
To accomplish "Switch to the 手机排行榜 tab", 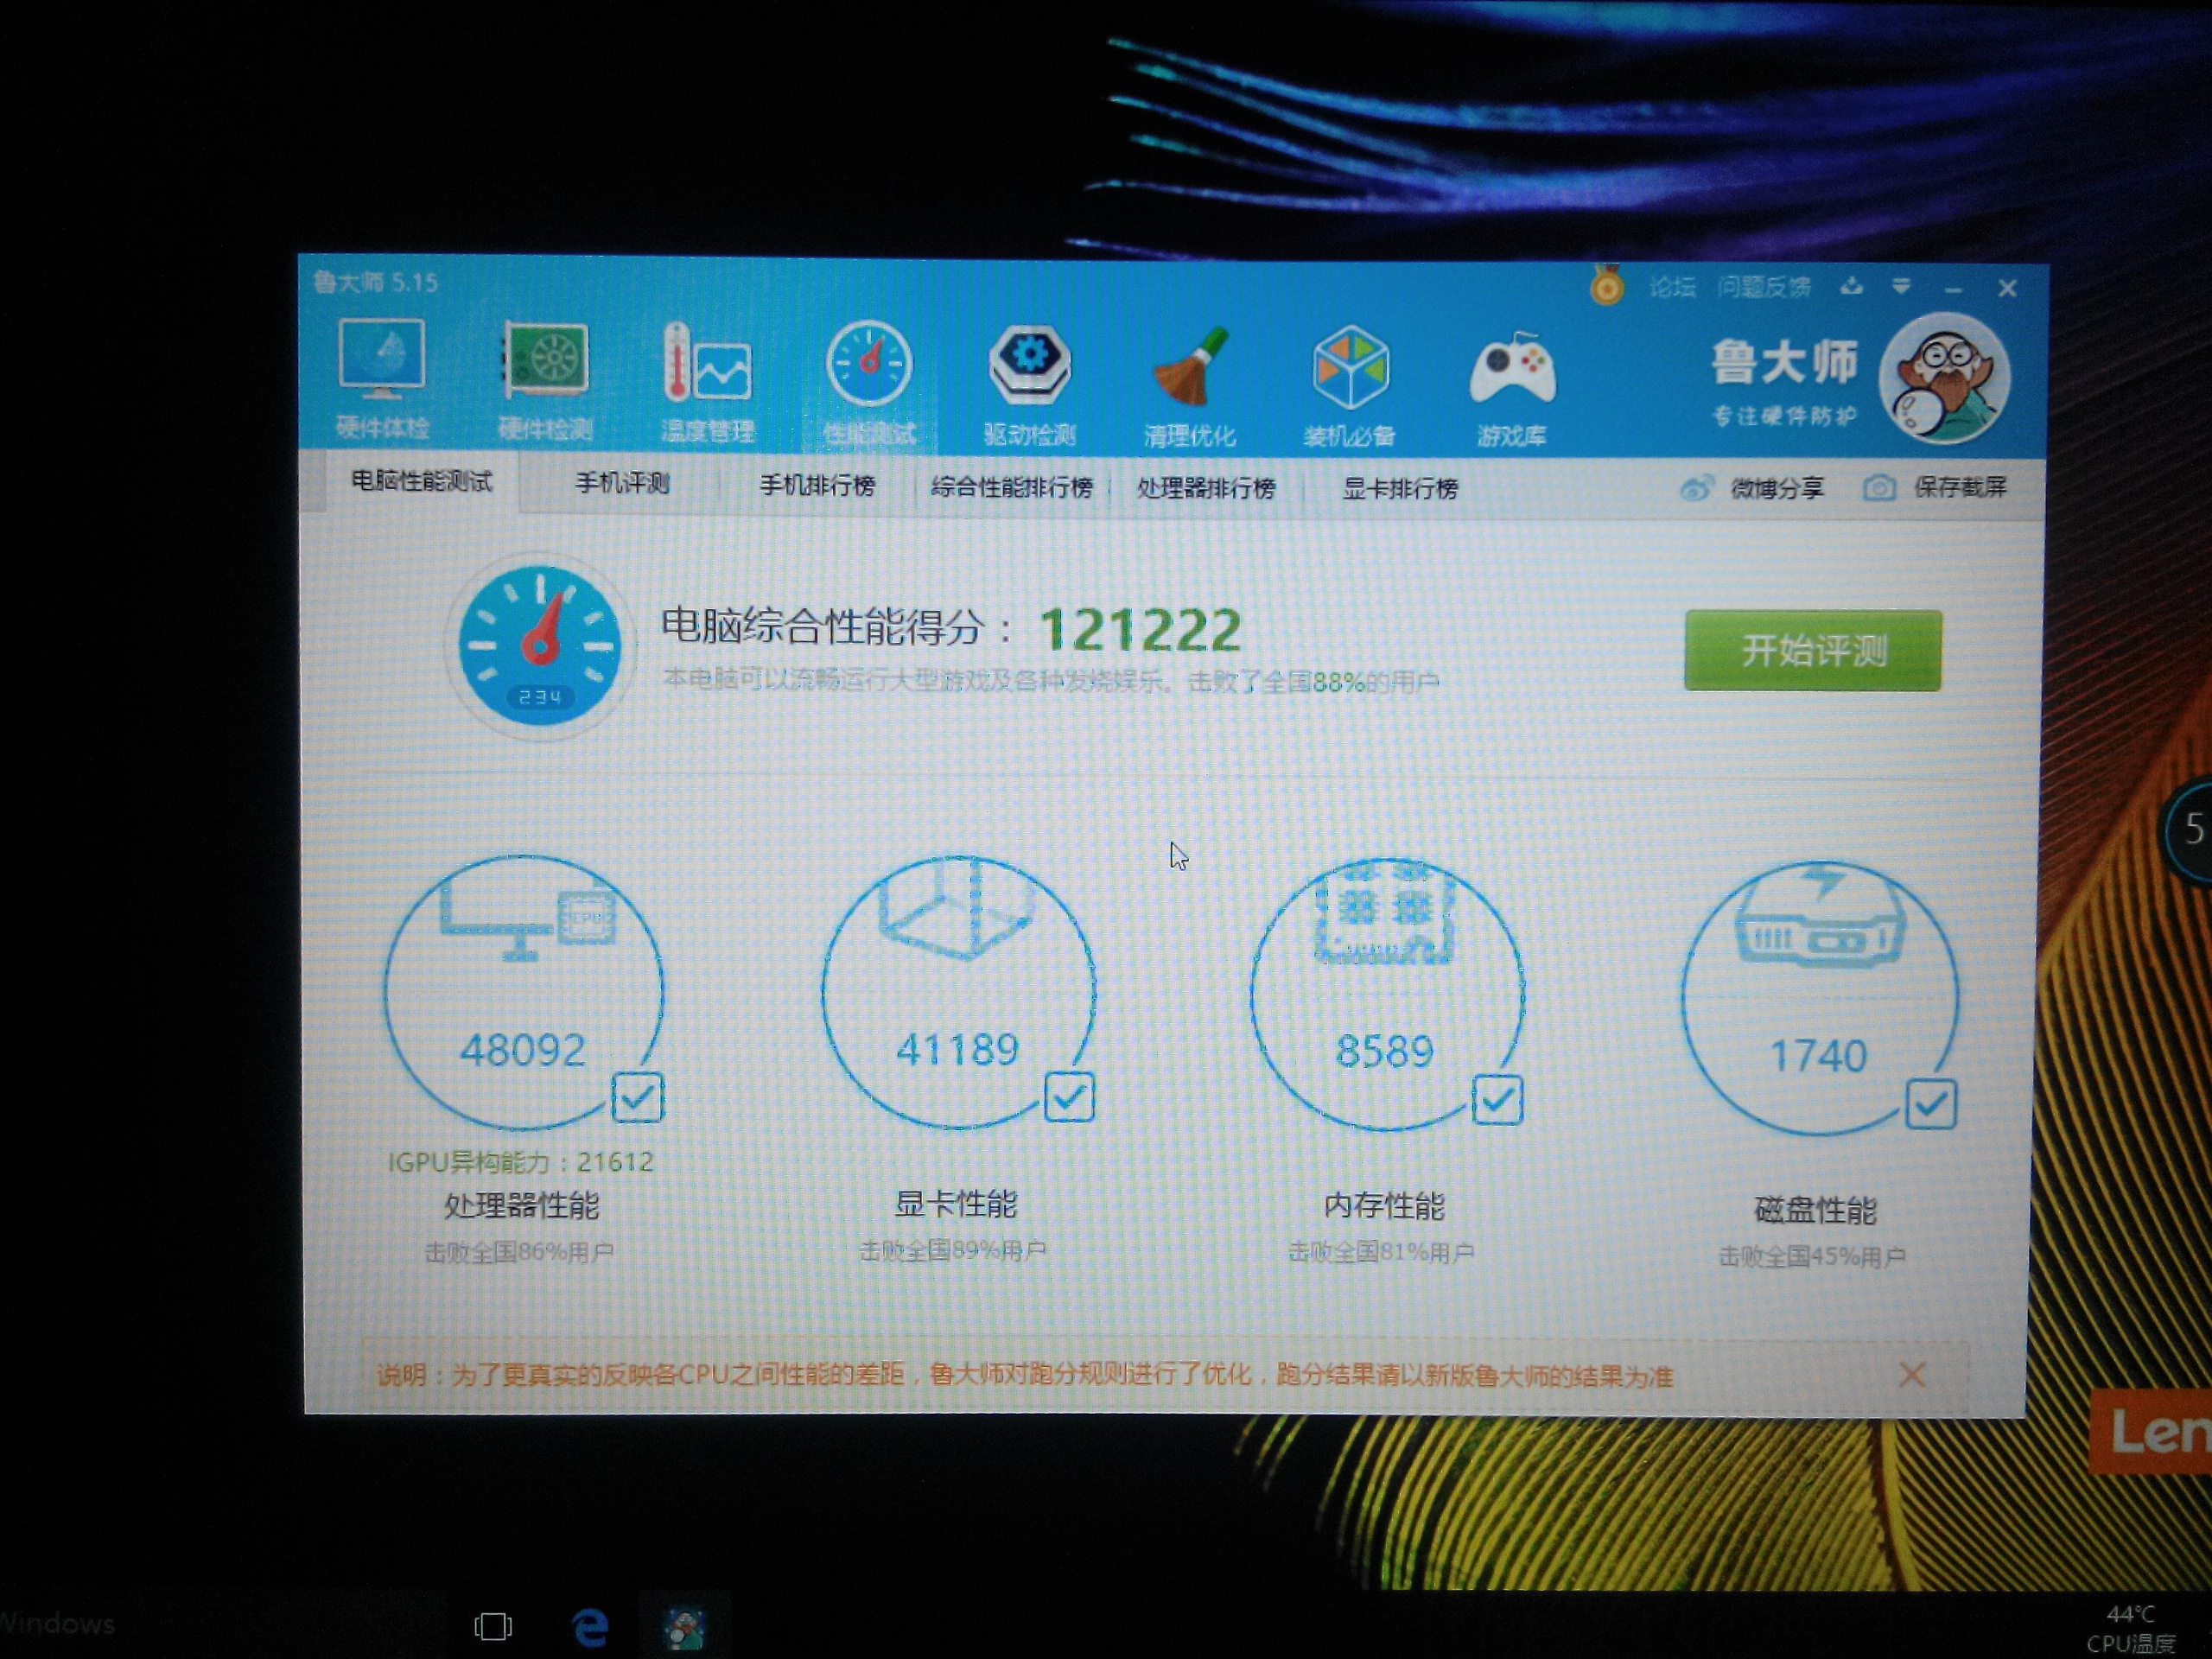I will (817, 486).
